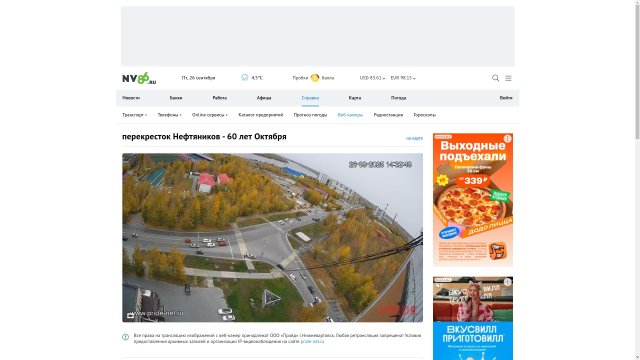Click the top gray advertisement banner
Viewport: 640px width, 360px height.
point(318,36)
